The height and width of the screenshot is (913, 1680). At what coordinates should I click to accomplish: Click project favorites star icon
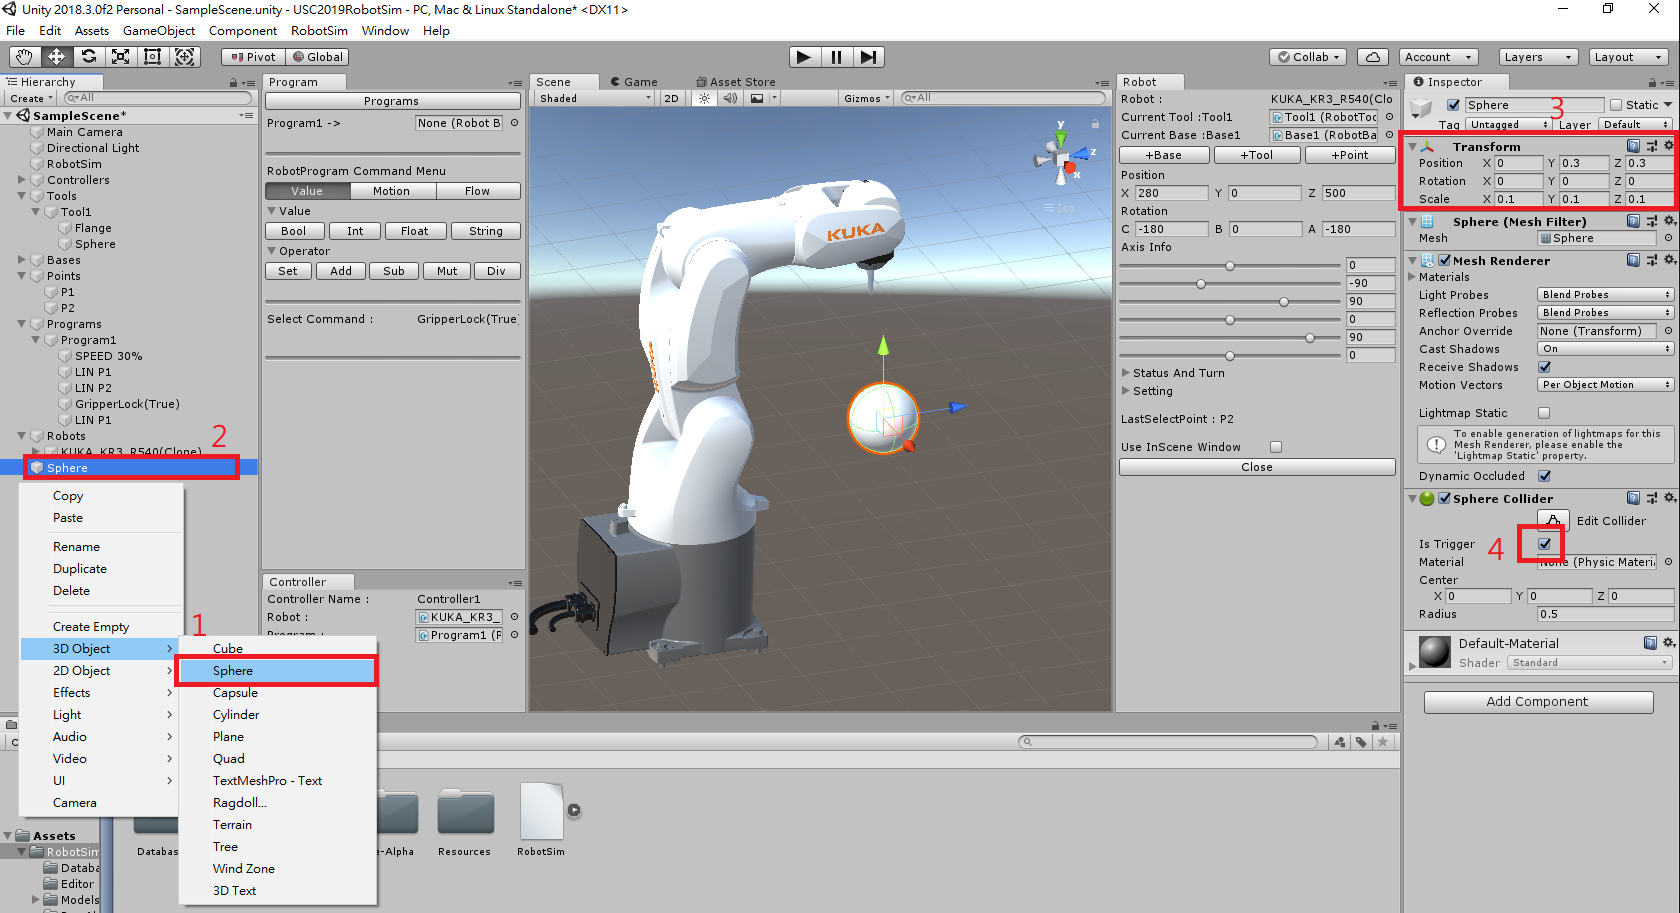[1383, 742]
